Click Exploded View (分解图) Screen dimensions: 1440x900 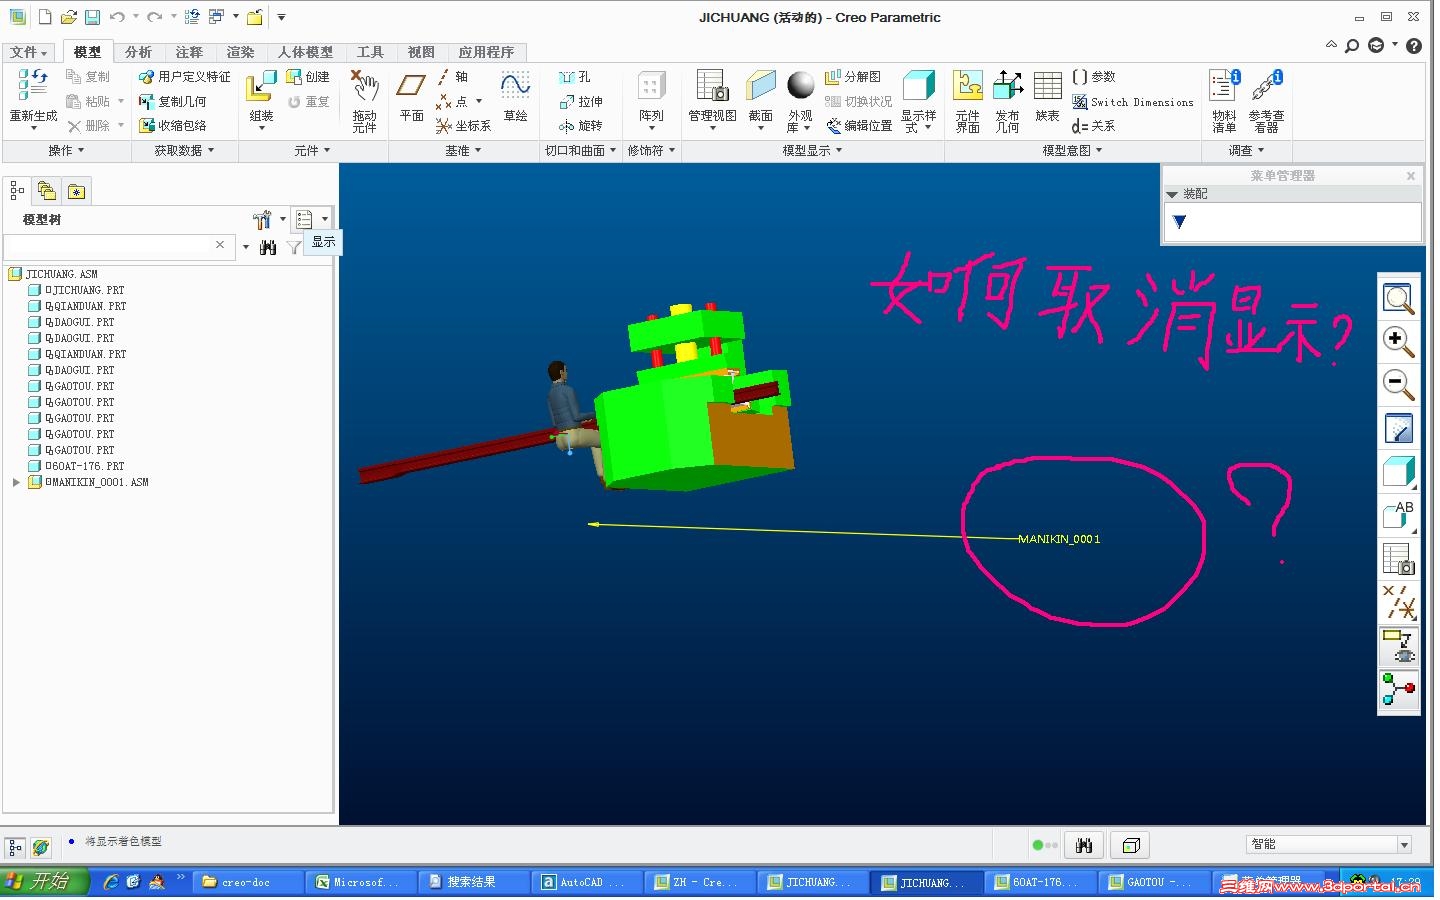(x=852, y=77)
